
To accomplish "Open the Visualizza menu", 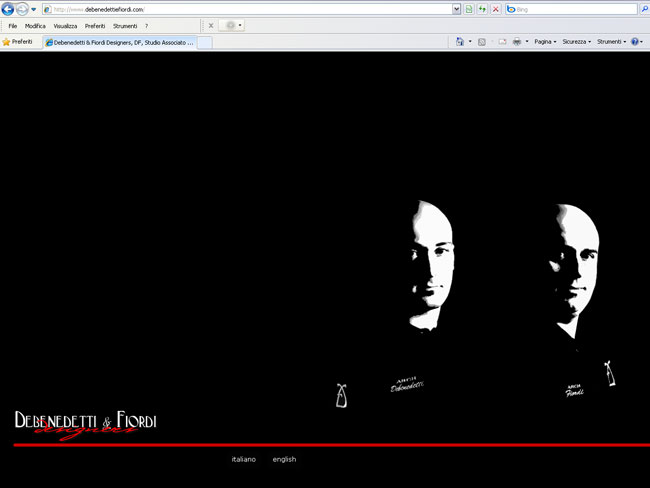I will (x=65, y=26).
